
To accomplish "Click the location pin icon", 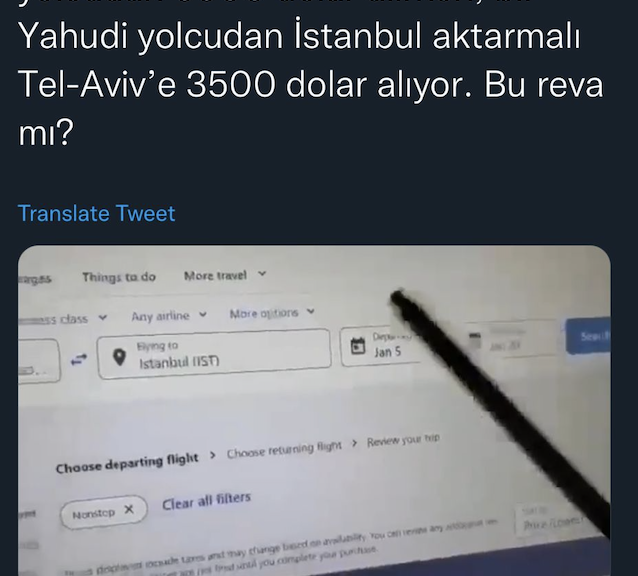I will pyautogui.click(x=119, y=357).
